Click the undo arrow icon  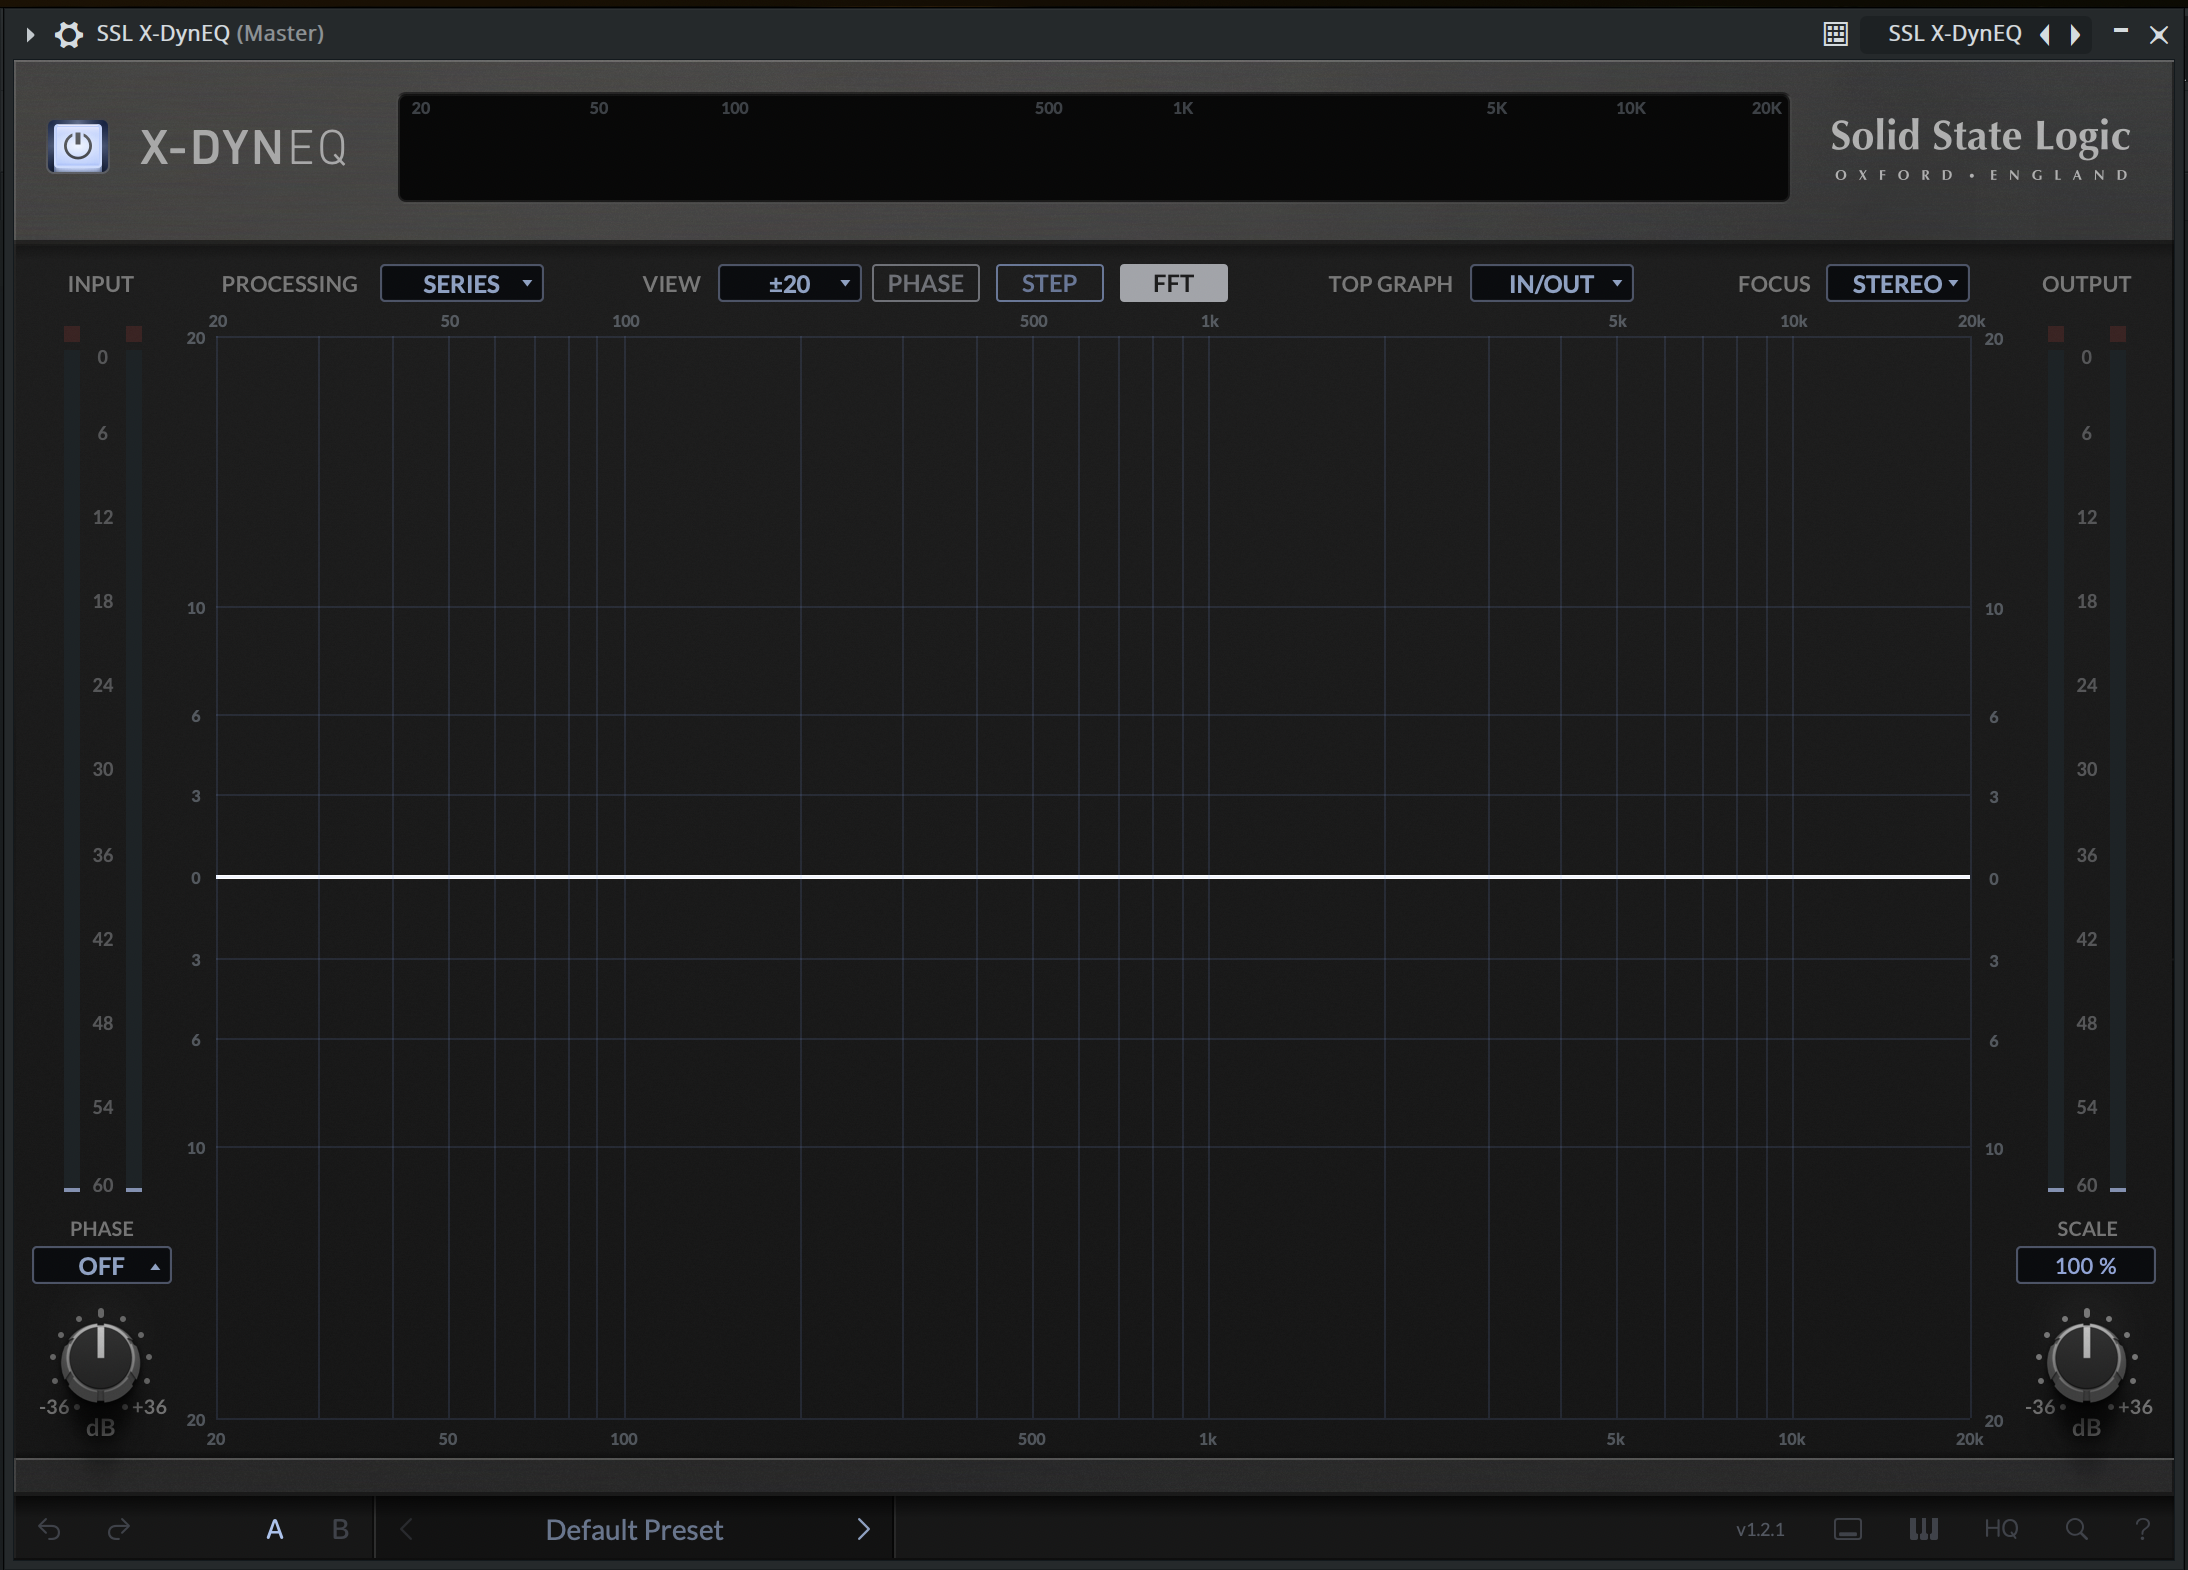coord(50,1529)
